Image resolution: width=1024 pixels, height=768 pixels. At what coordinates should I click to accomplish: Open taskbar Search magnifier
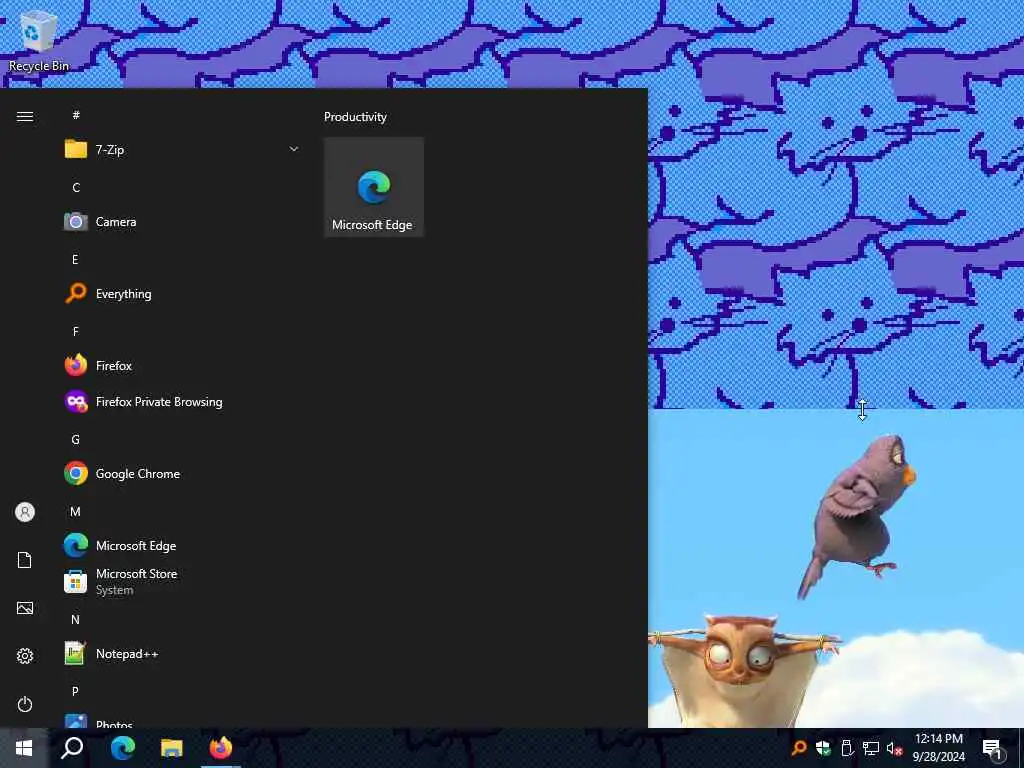(x=72, y=748)
